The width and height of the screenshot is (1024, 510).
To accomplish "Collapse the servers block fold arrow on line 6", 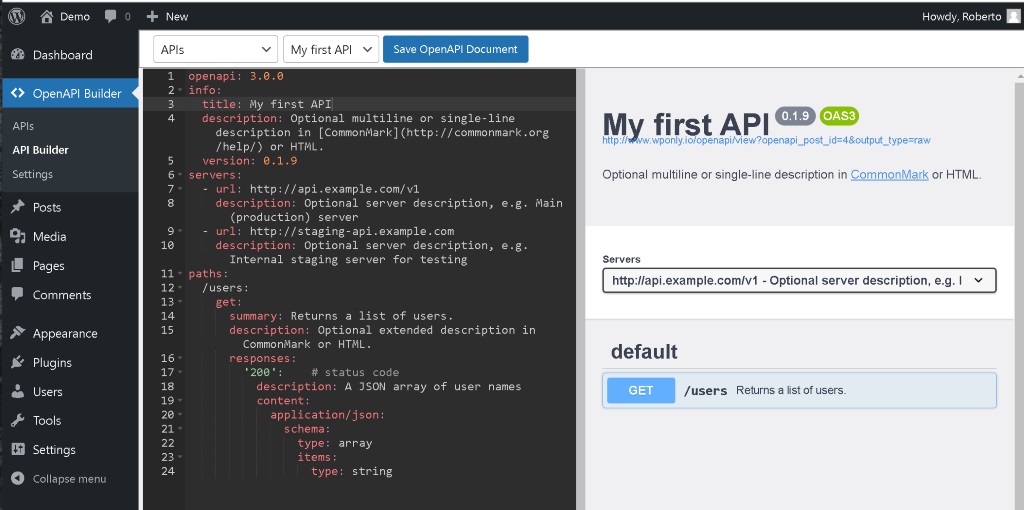I will point(180,175).
